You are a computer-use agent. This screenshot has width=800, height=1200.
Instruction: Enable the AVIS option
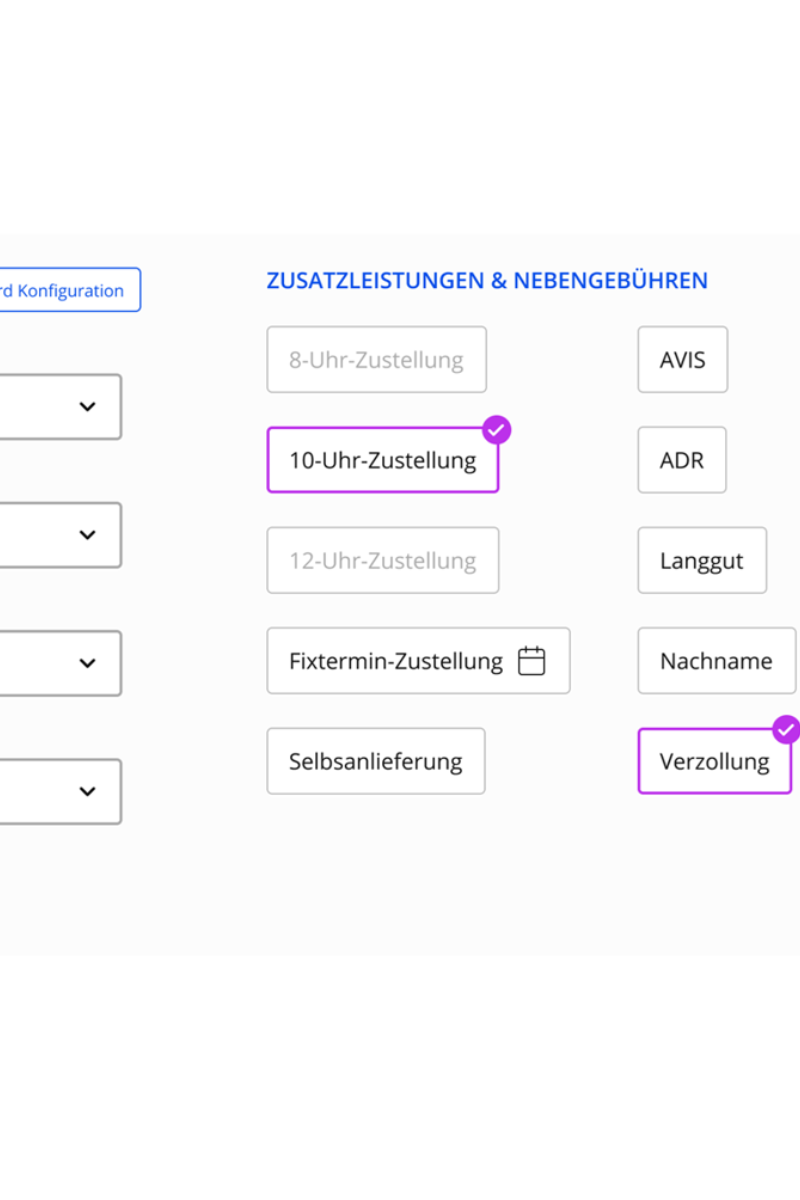click(x=682, y=360)
